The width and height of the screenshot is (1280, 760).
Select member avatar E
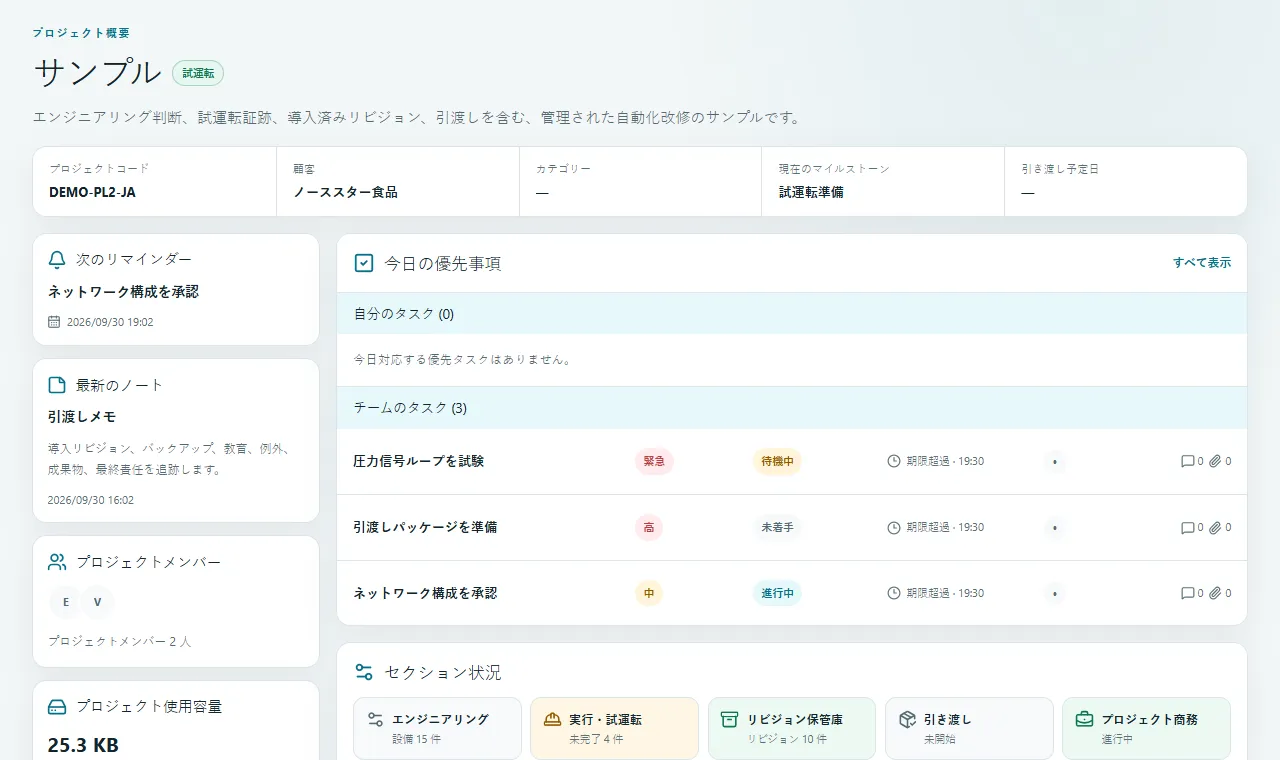pyautogui.click(x=65, y=602)
